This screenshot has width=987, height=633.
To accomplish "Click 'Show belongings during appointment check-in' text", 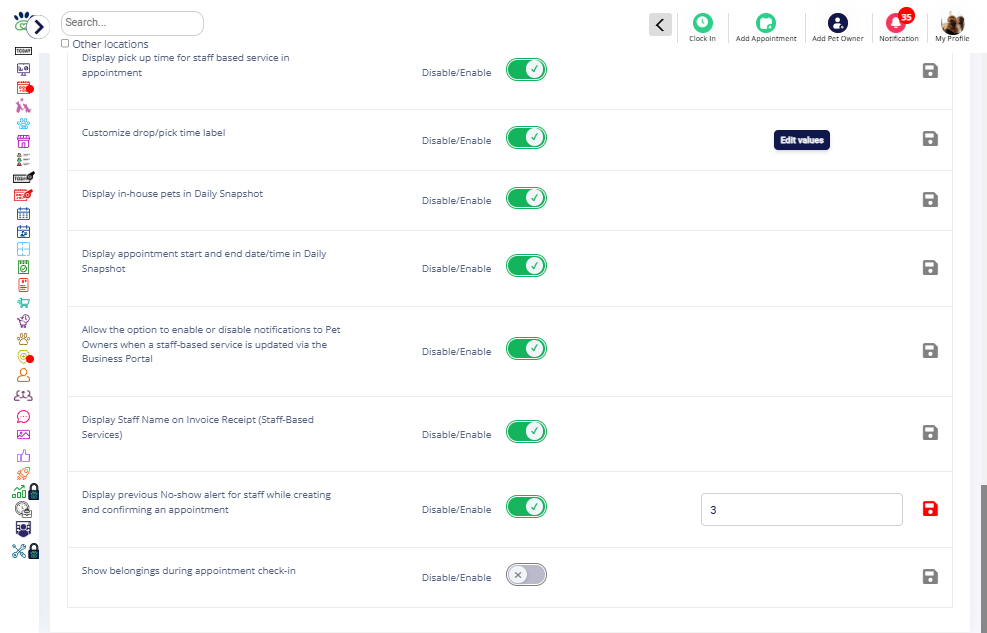I will 189,571.
